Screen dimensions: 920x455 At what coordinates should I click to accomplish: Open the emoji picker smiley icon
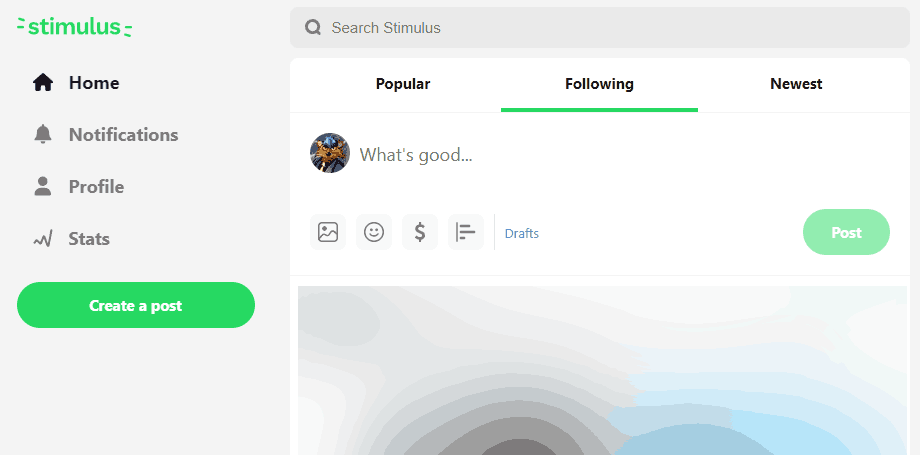[374, 232]
